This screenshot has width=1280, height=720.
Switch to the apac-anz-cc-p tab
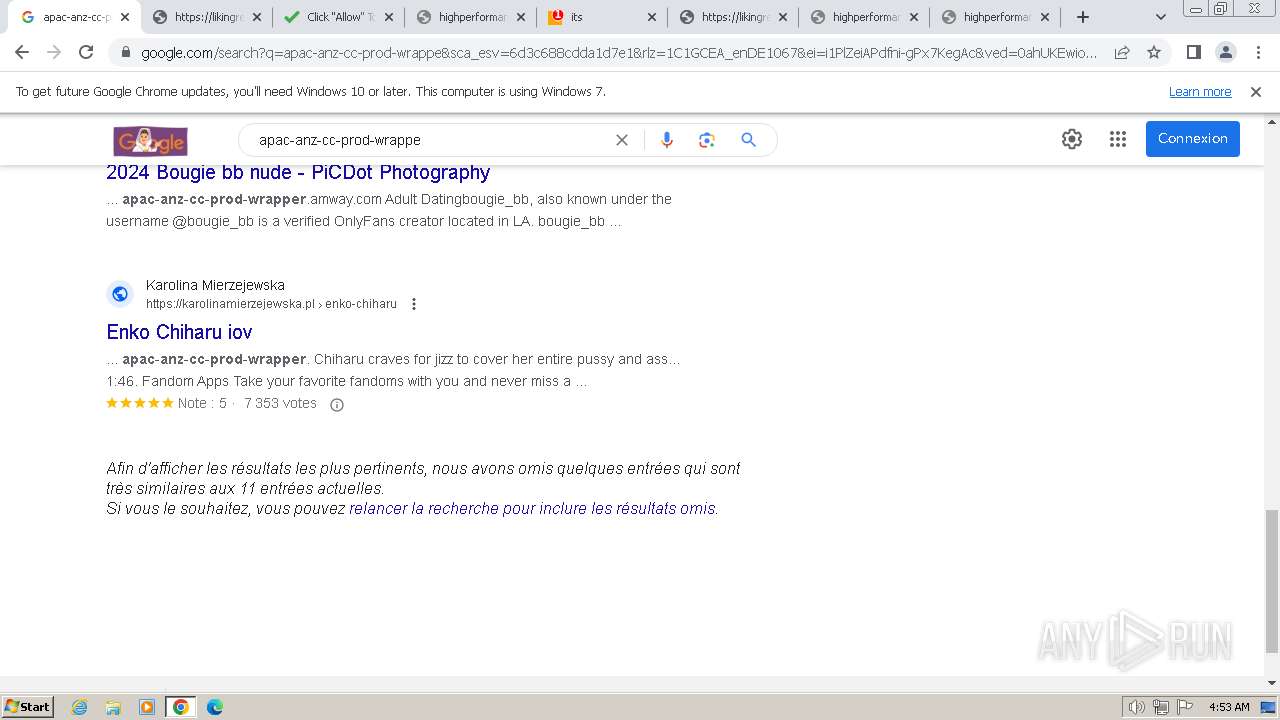[75, 17]
